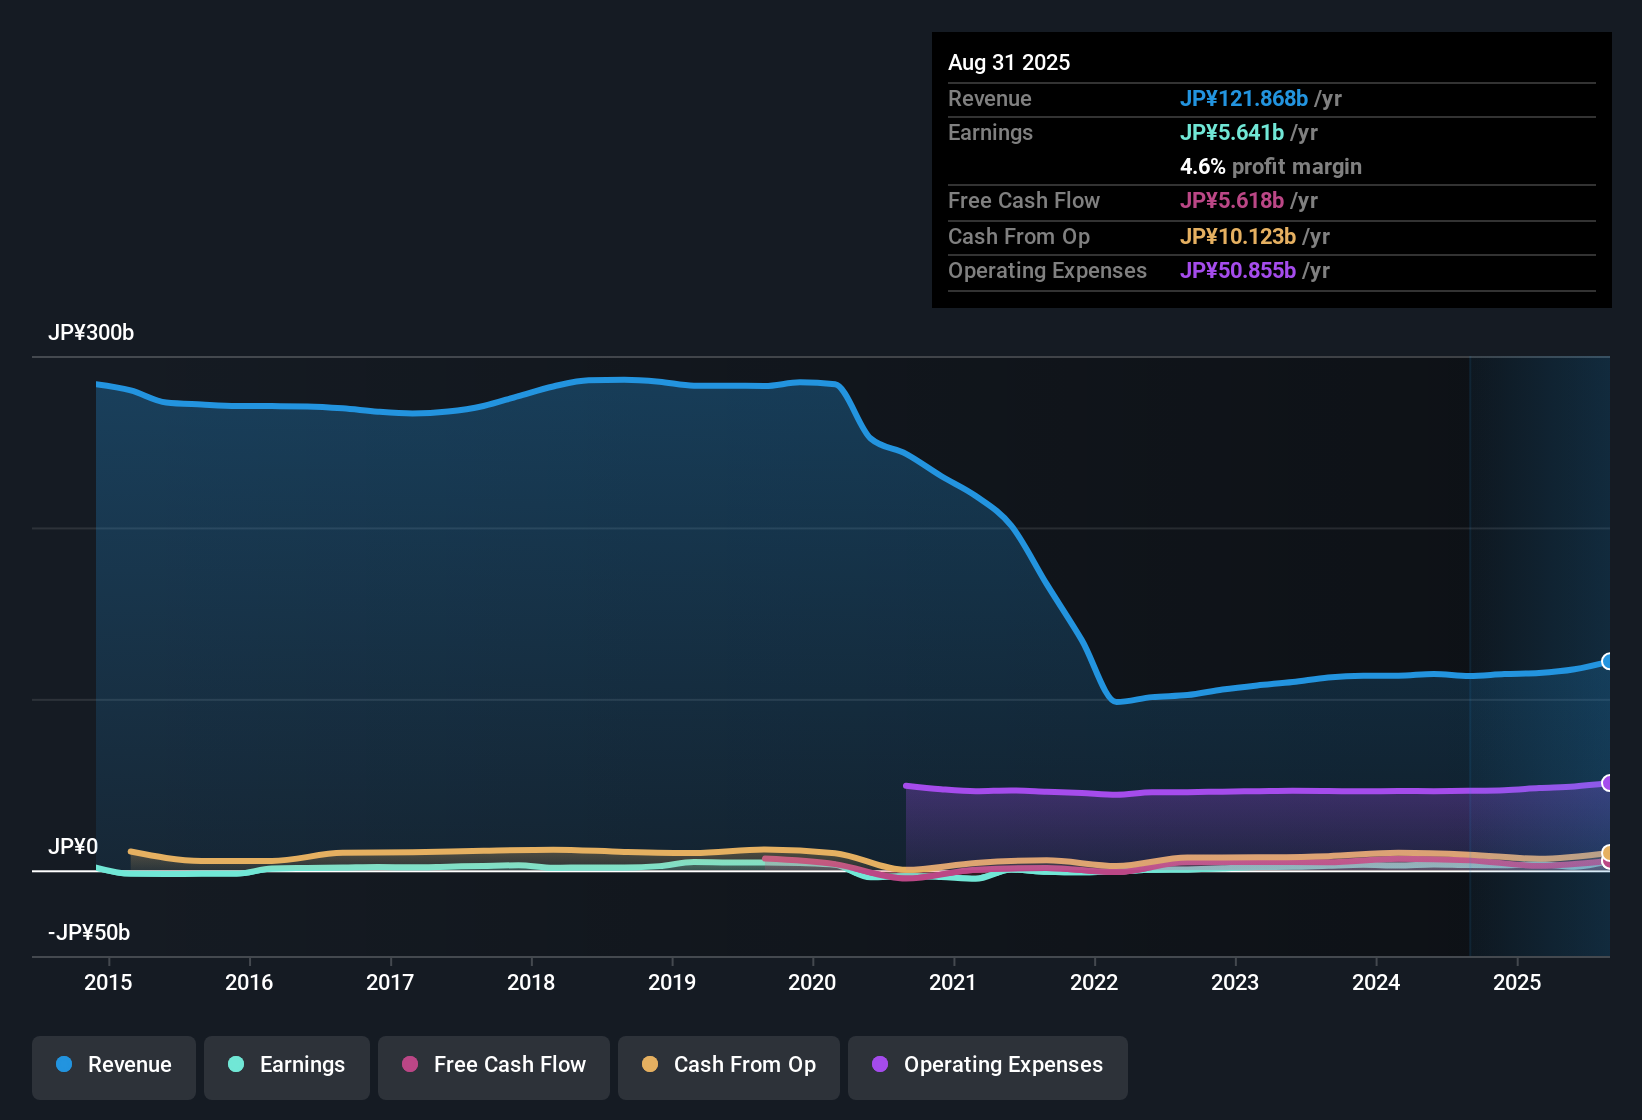Screen dimensions: 1642x1120
Task: Click the 2025 x-axis label
Action: [x=1517, y=982]
